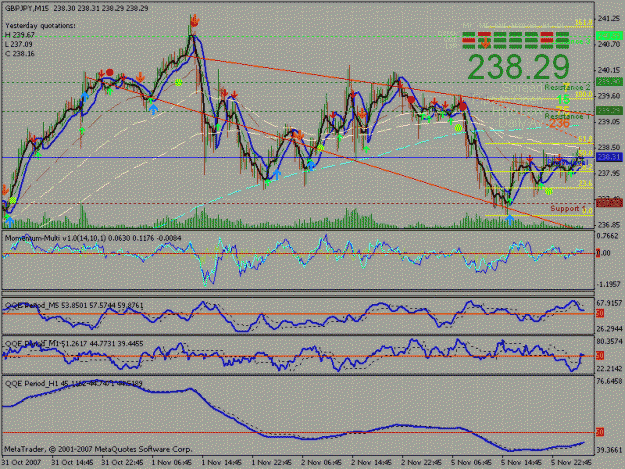This screenshot has height=469, width=625.
Task: Click the MetaTrader MetaQuotes copyright text
Action: pyautogui.click(x=98, y=449)
